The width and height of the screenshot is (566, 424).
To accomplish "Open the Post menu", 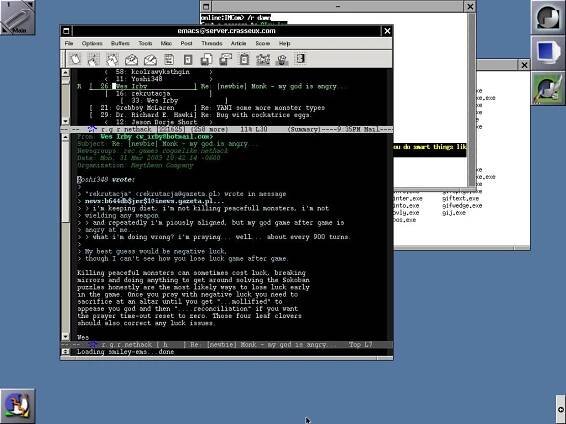I will click(x=186, y=43).
